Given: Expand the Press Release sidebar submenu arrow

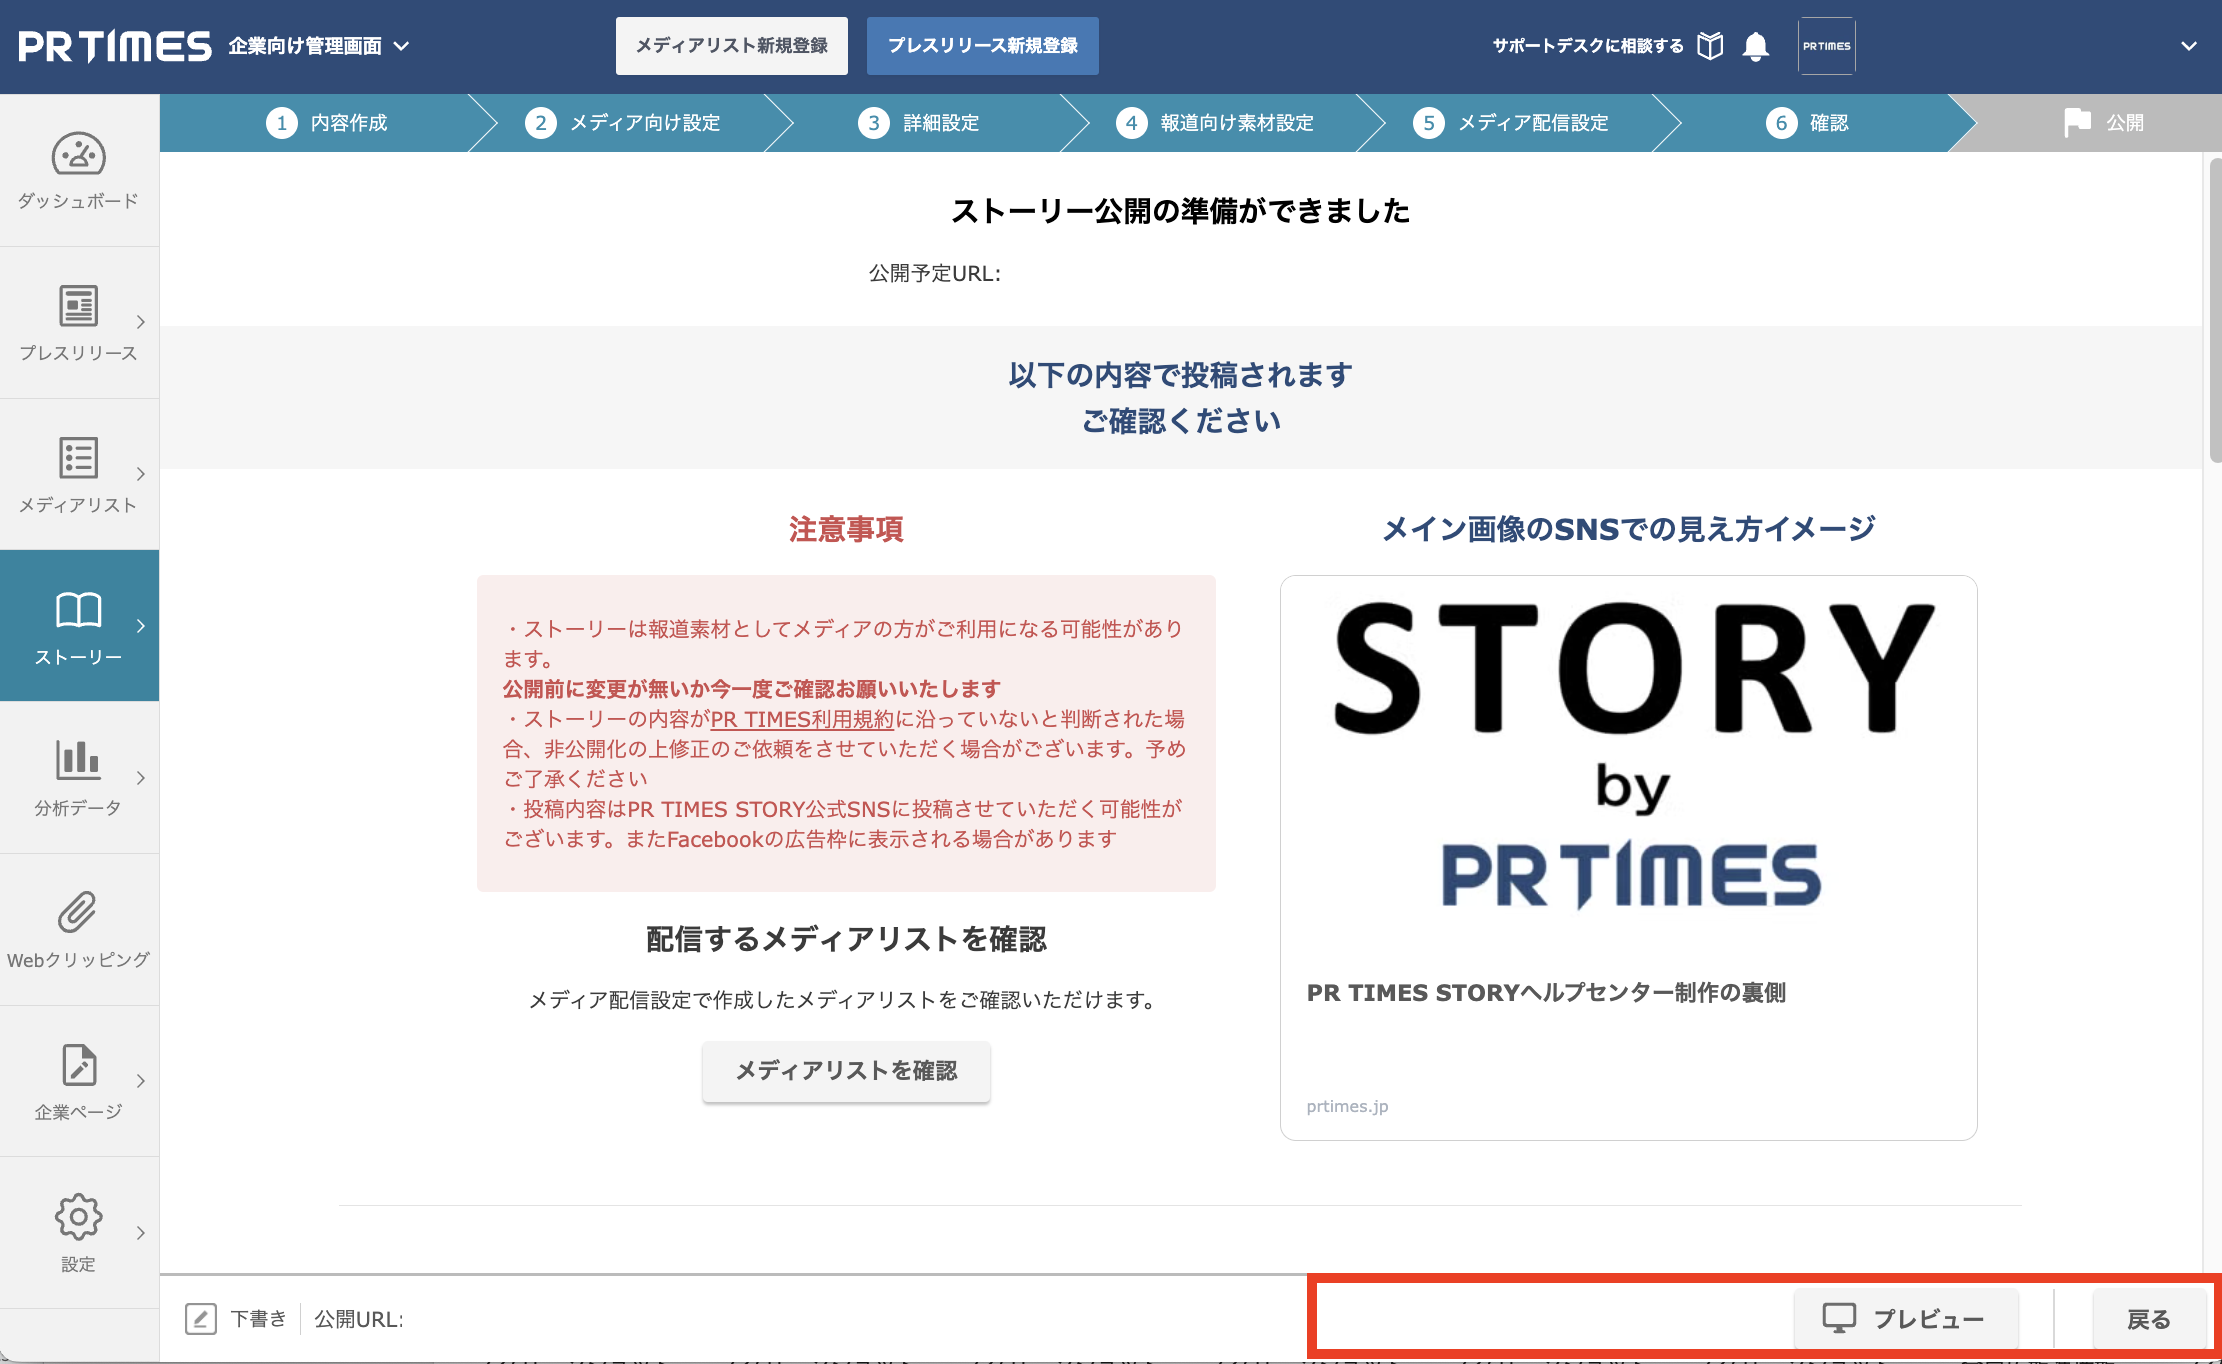Looking at the screenshot, I should (x=141, y=322).
